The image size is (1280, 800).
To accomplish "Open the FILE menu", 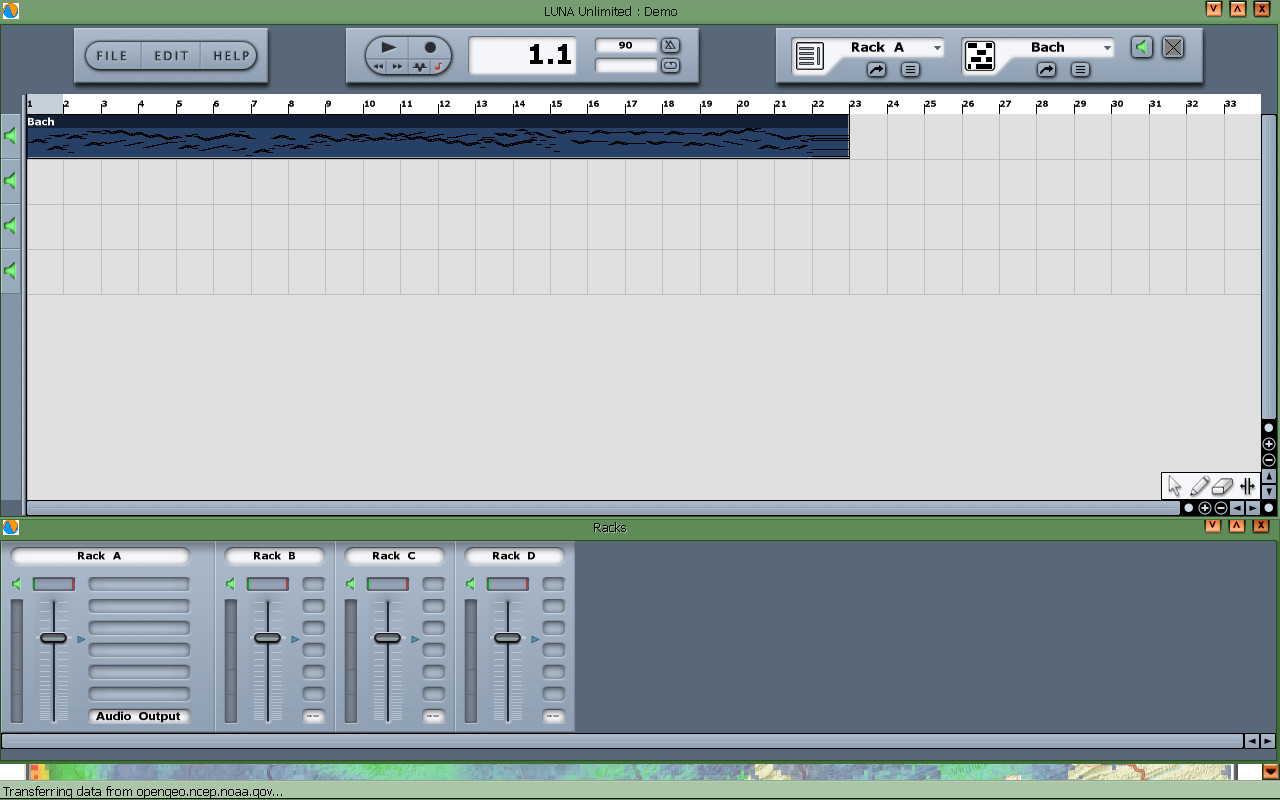I will (x=112, y=56).
